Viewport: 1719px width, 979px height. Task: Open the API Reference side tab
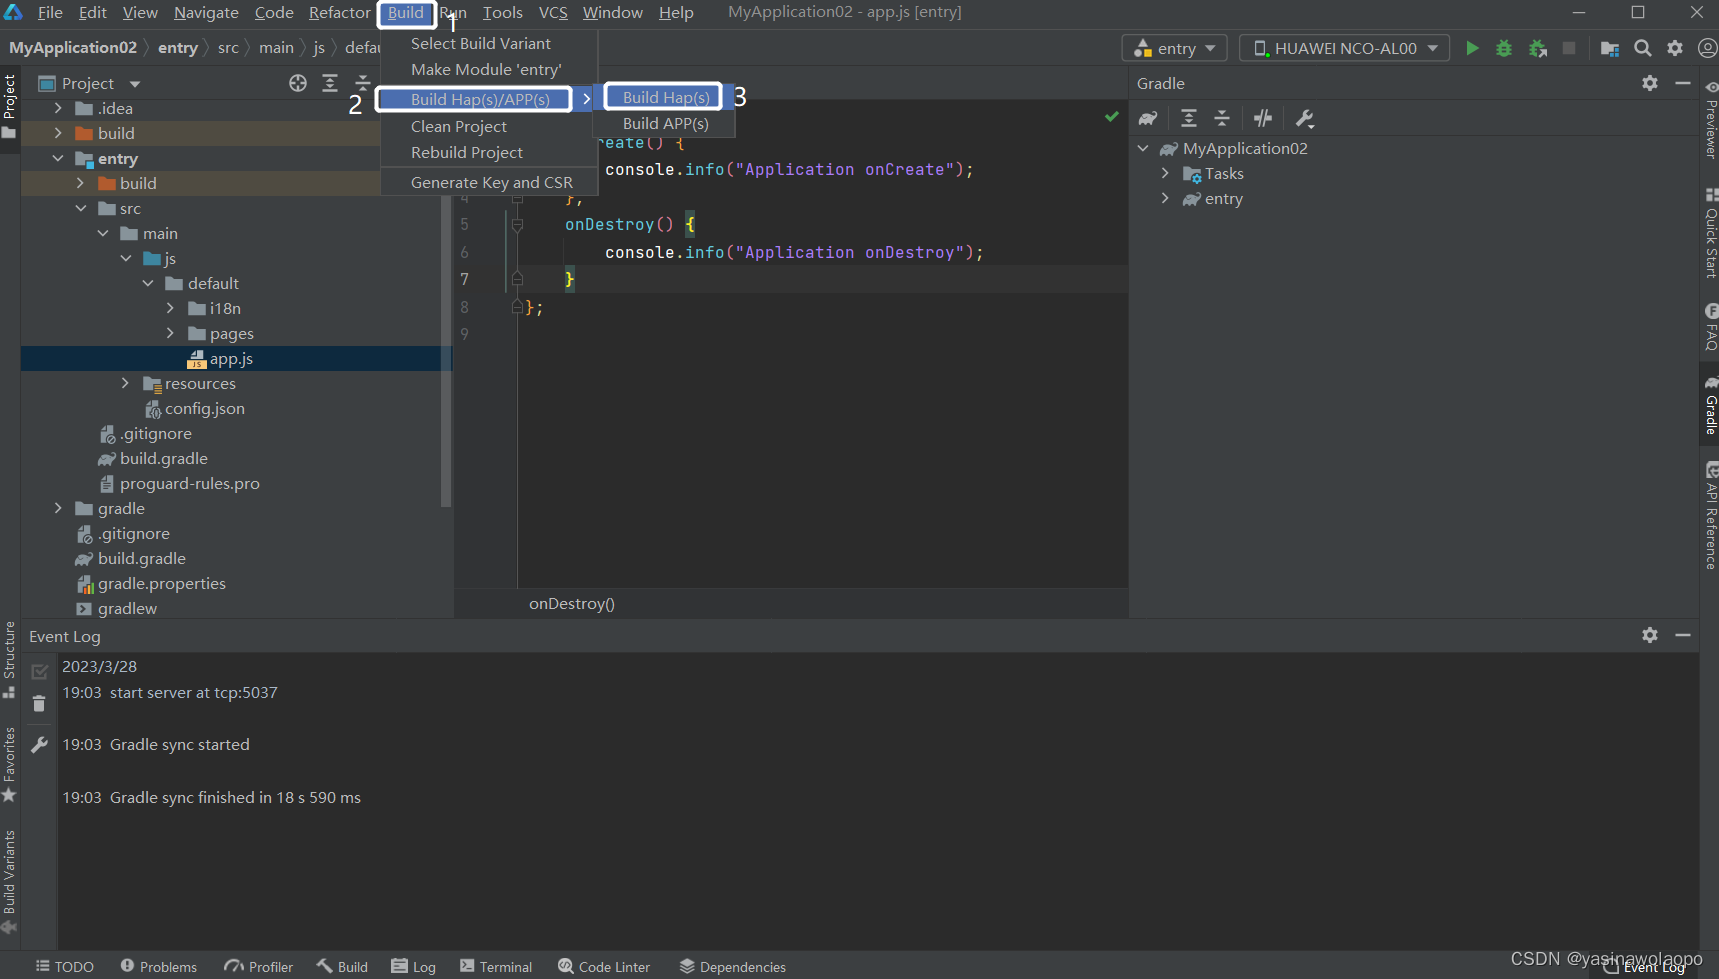[1710, 517]
